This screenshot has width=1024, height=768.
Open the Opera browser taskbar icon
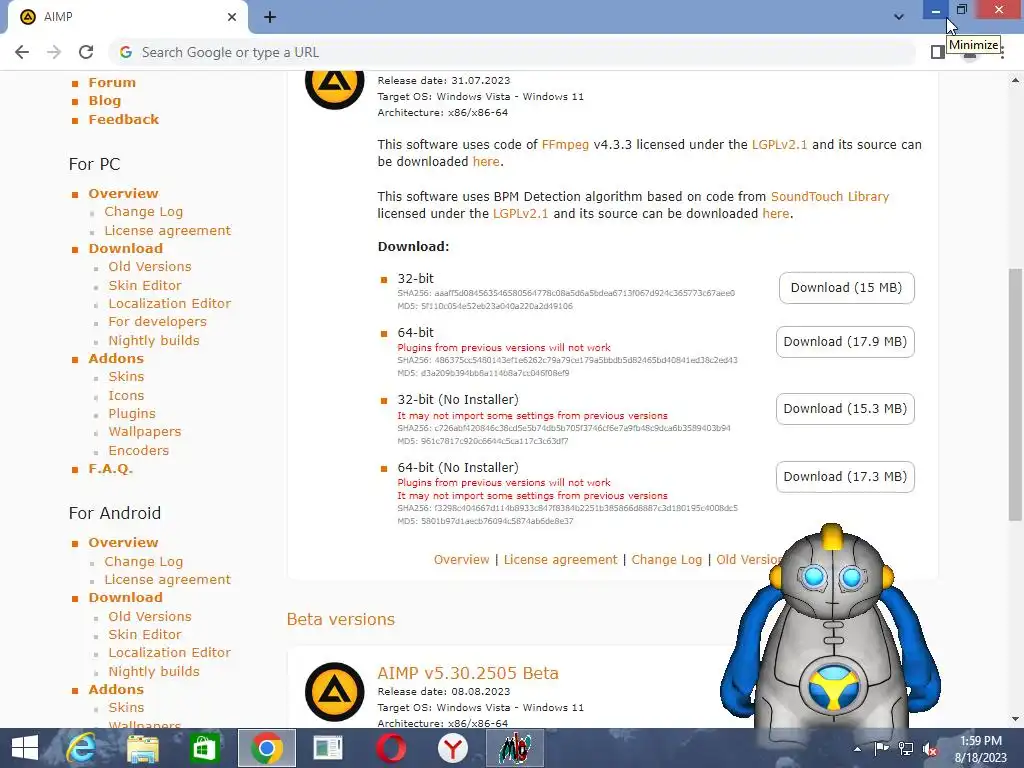coord(391,748)
